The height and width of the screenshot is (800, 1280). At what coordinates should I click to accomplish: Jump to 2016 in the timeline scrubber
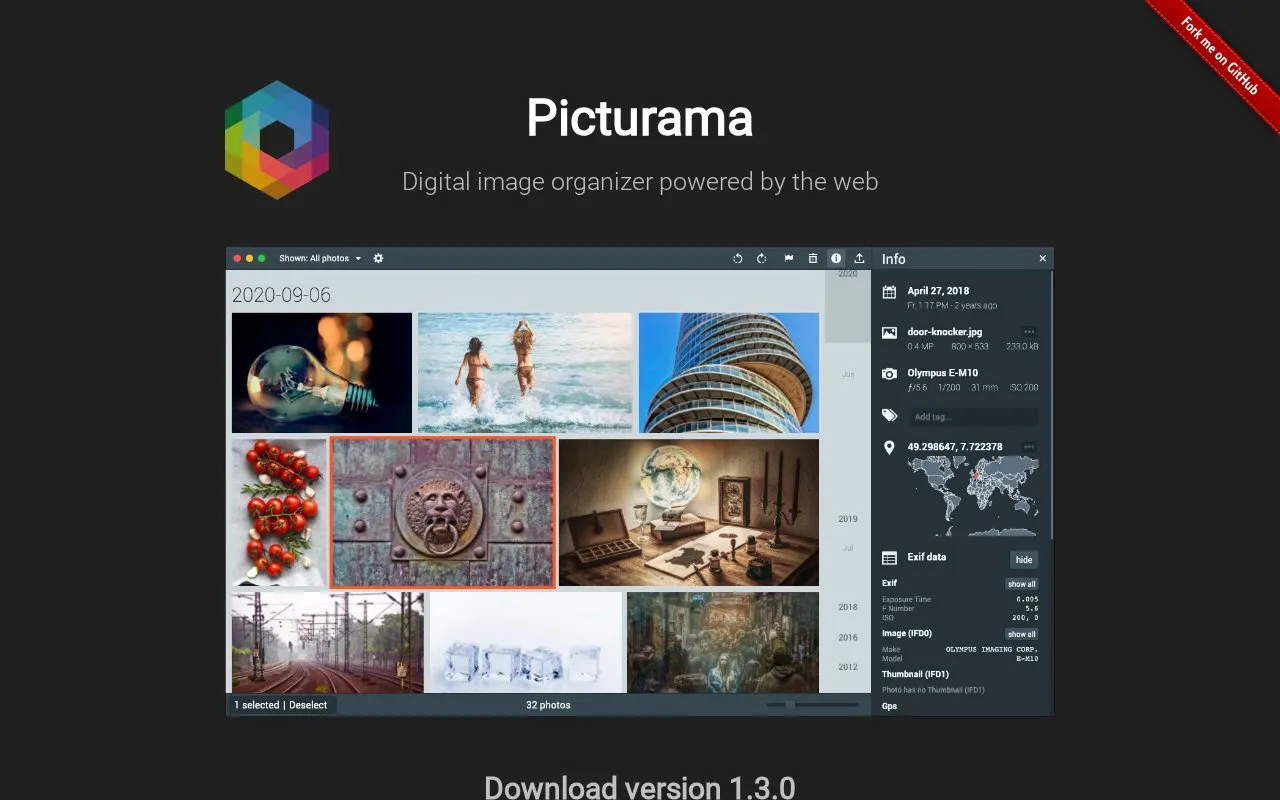click(848, 637)
